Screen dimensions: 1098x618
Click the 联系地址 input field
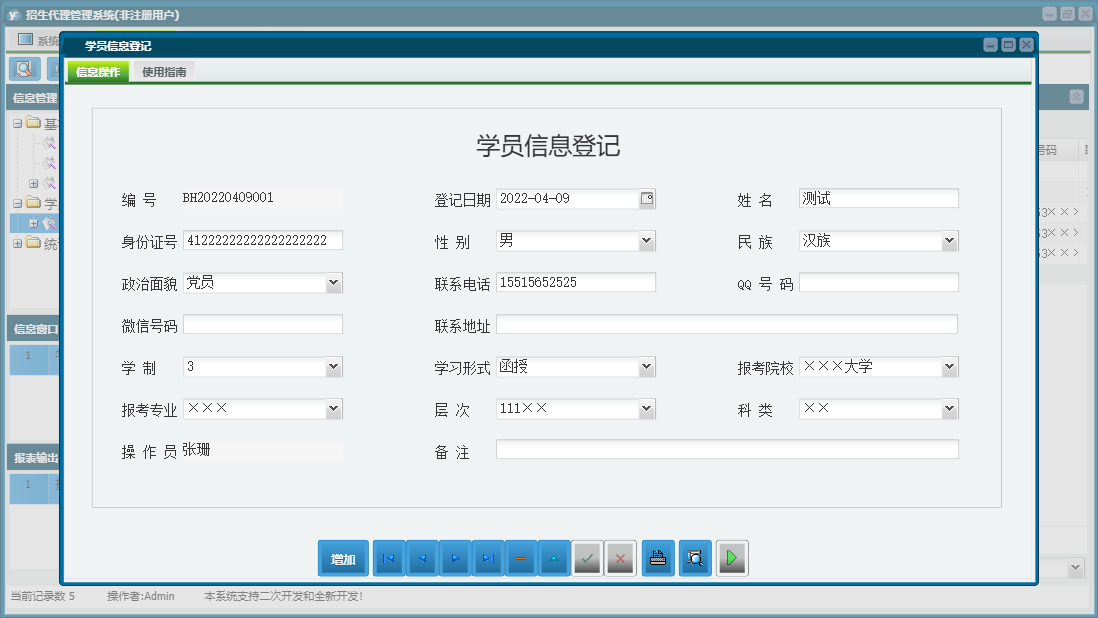tap(727, 324)
